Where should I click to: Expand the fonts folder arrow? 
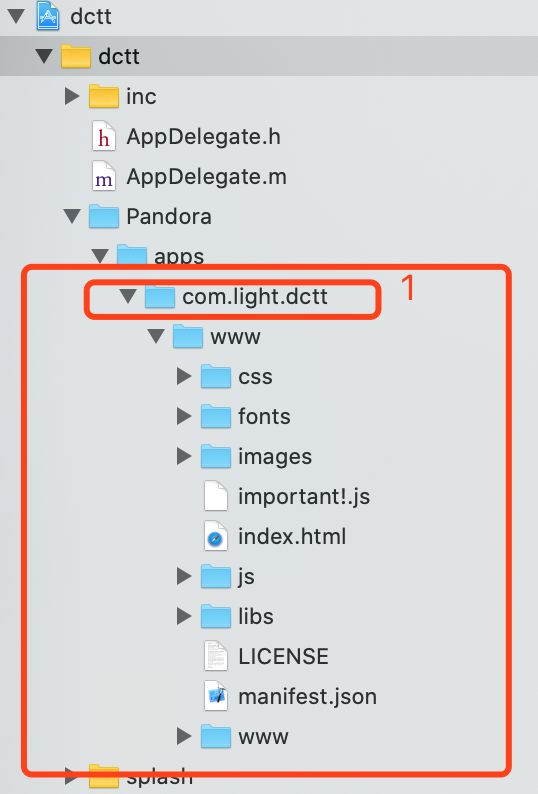click(x=184, y=416)
